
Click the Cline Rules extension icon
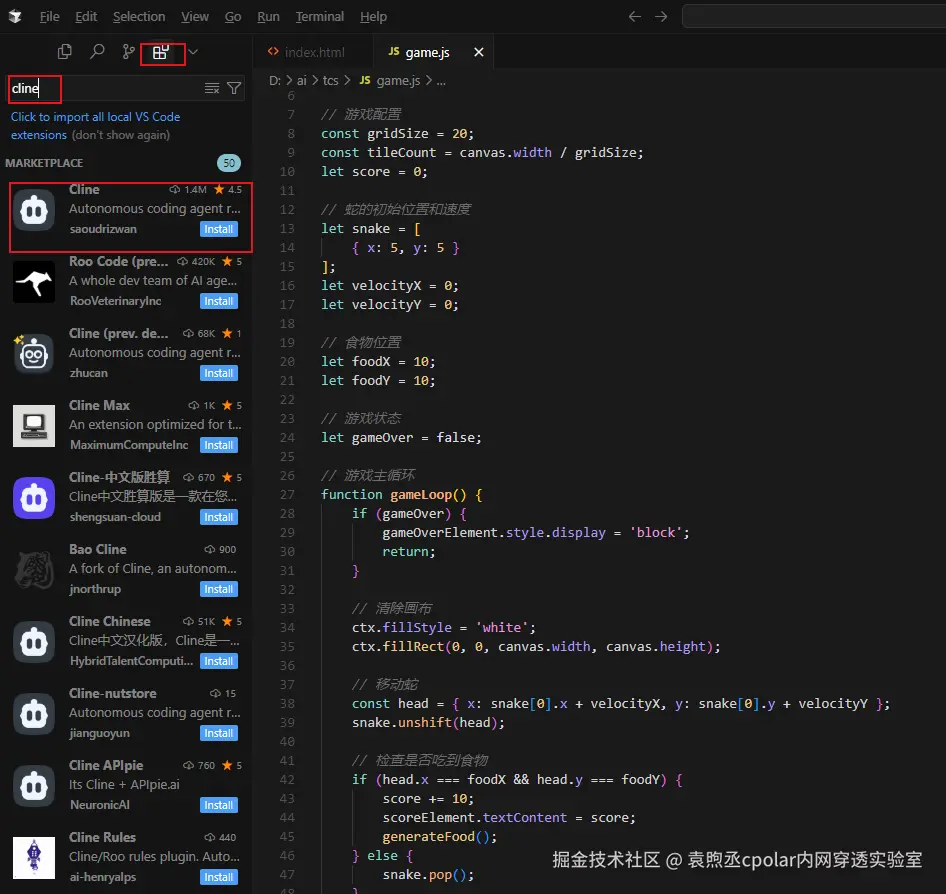click(34, 858)
